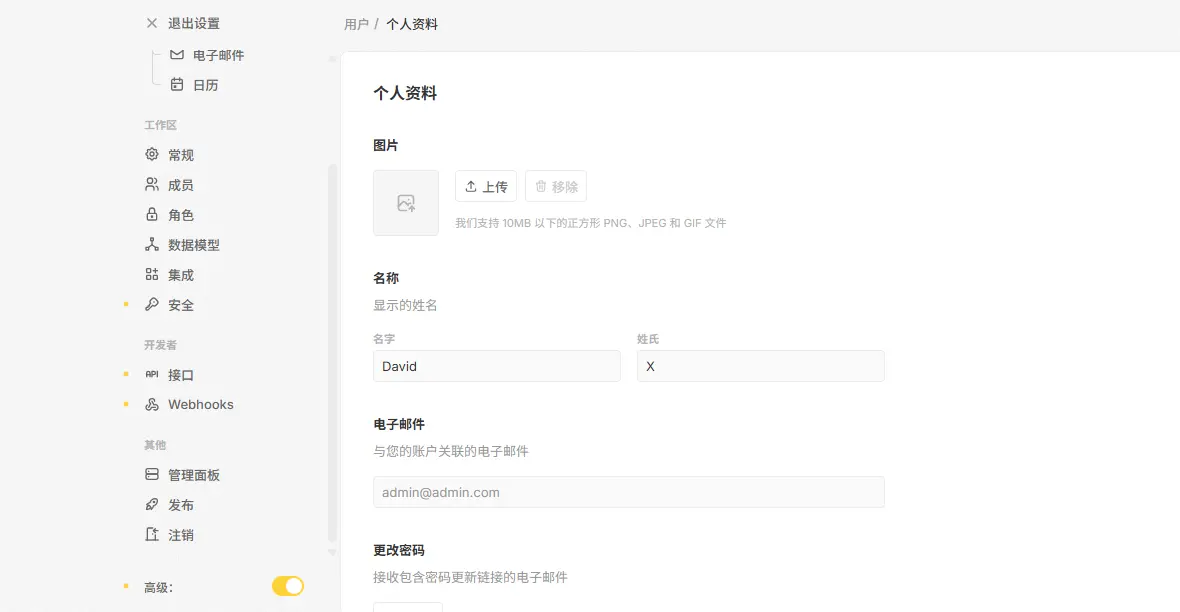Click the gear icon for 常规
1180x612 pixels.
(152, 155)
